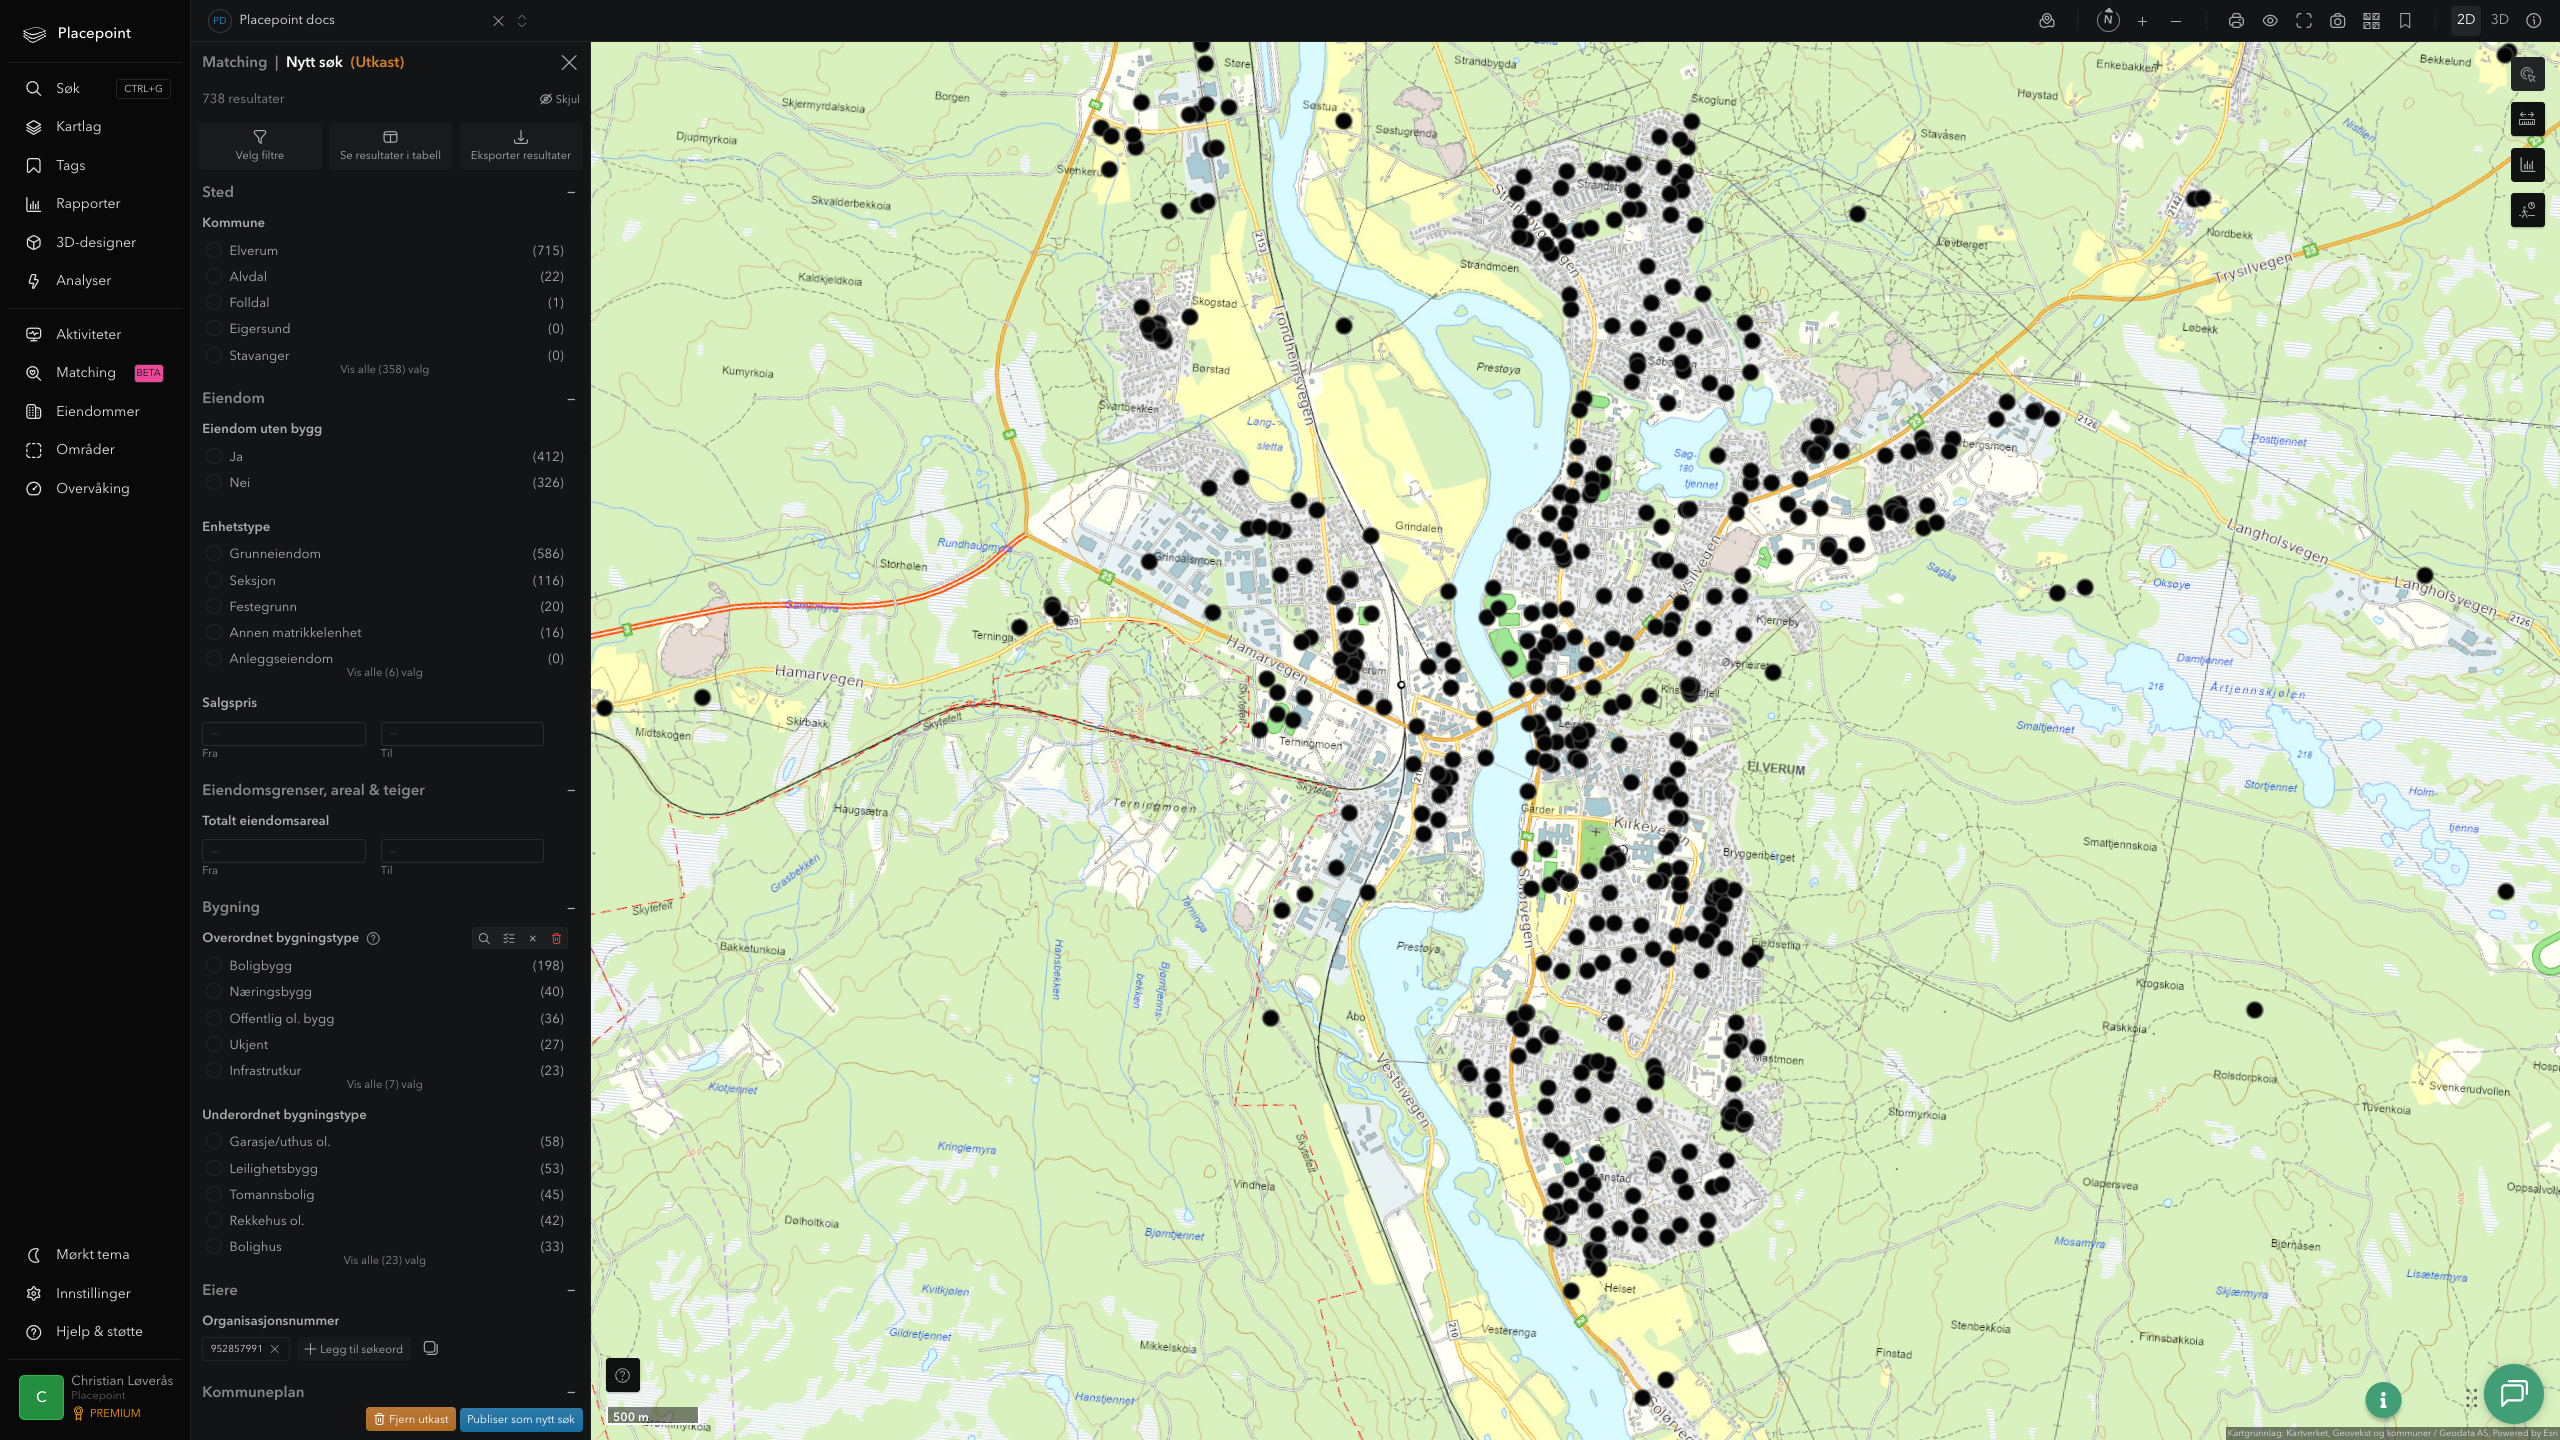Collapse the Eiere section
Viewport: 2560px width, 1440px height.
click(571, 1290)
